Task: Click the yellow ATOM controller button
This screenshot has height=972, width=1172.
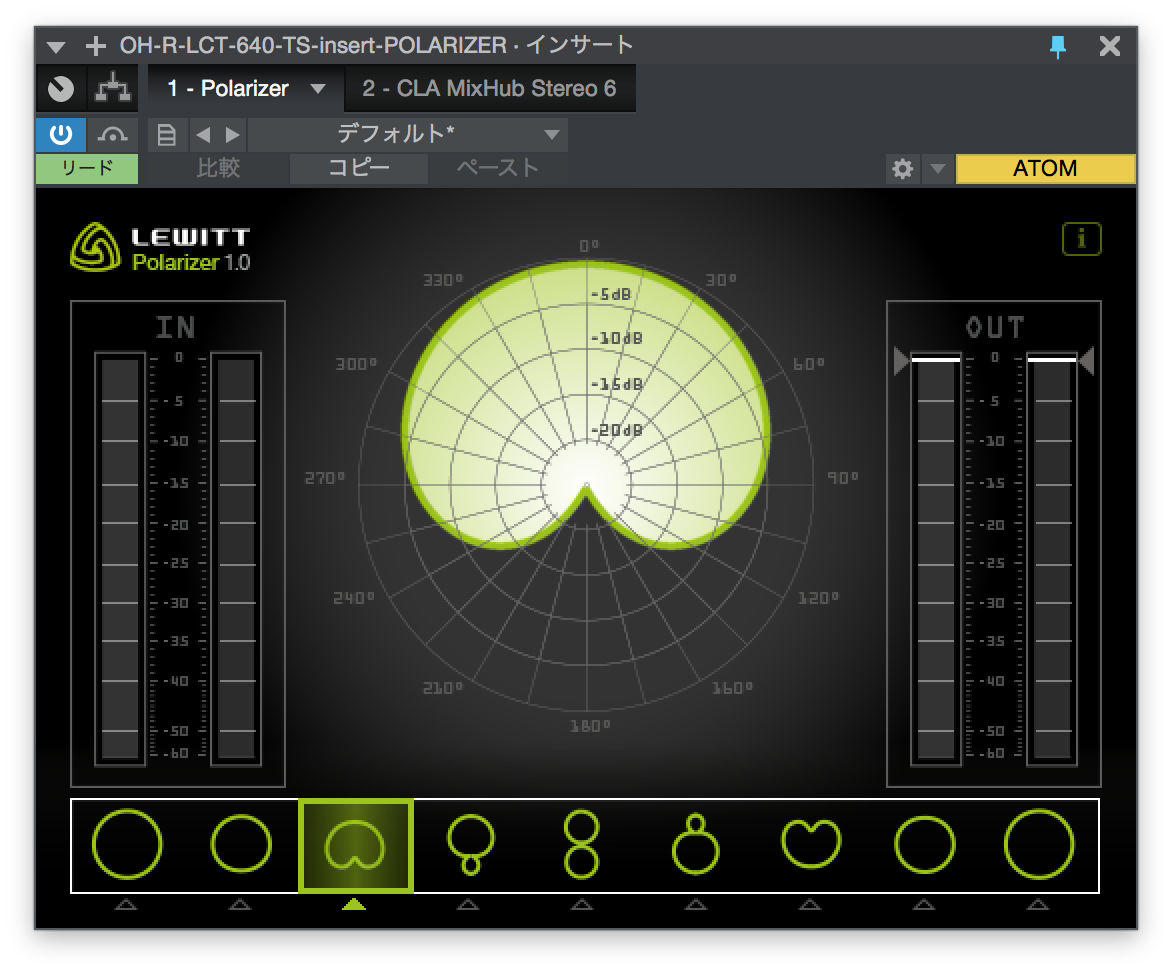Action: (1045, 168)
